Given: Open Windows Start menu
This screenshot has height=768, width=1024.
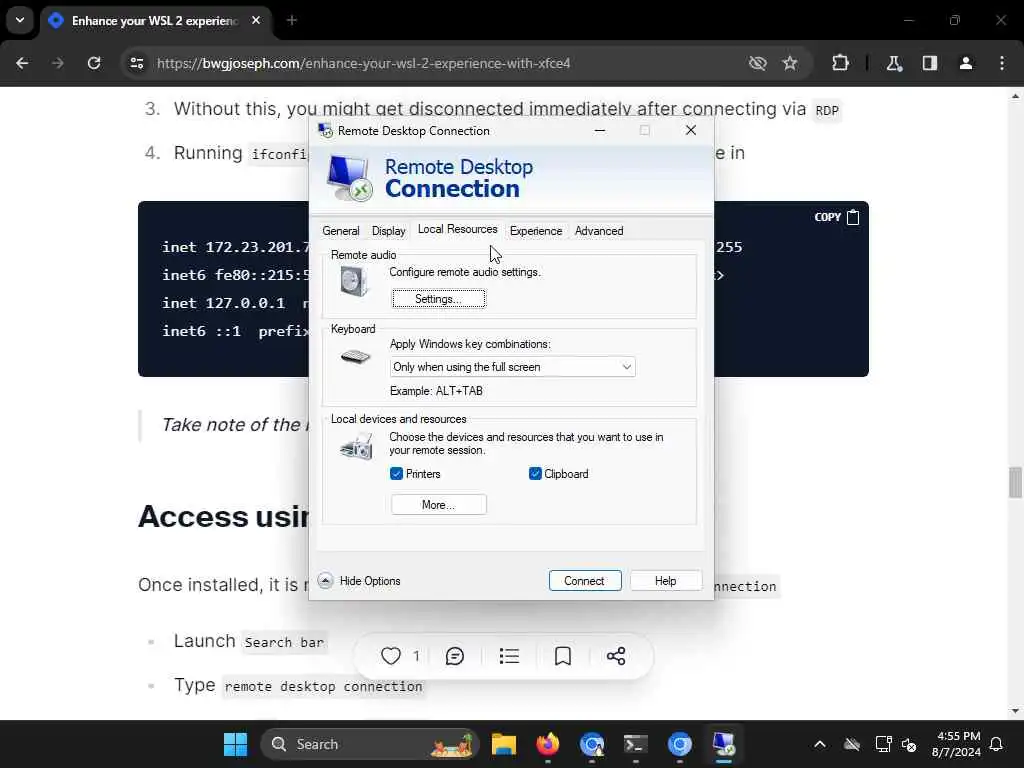Looking at the screenshot, I should [235, 744].
